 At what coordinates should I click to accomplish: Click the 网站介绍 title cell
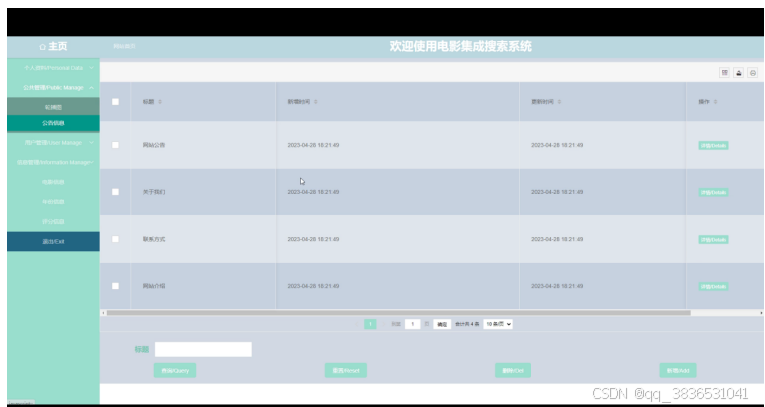point(154,286)
